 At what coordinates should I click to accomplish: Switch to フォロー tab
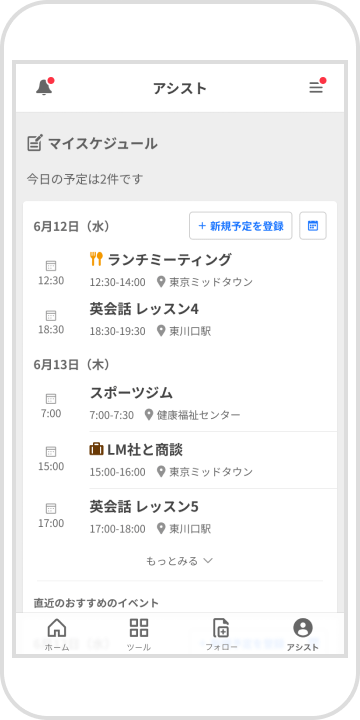(x=221, y=634)
